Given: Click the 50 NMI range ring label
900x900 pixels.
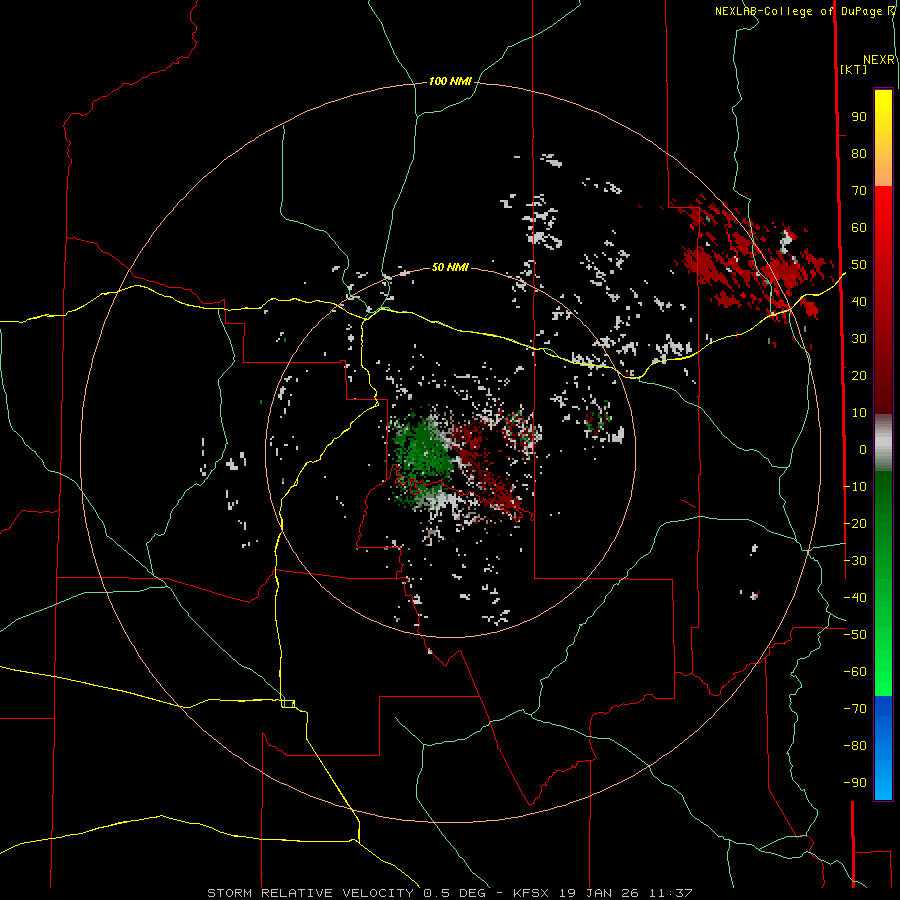Looking at the screenshot, I should (x=450, y=267).
